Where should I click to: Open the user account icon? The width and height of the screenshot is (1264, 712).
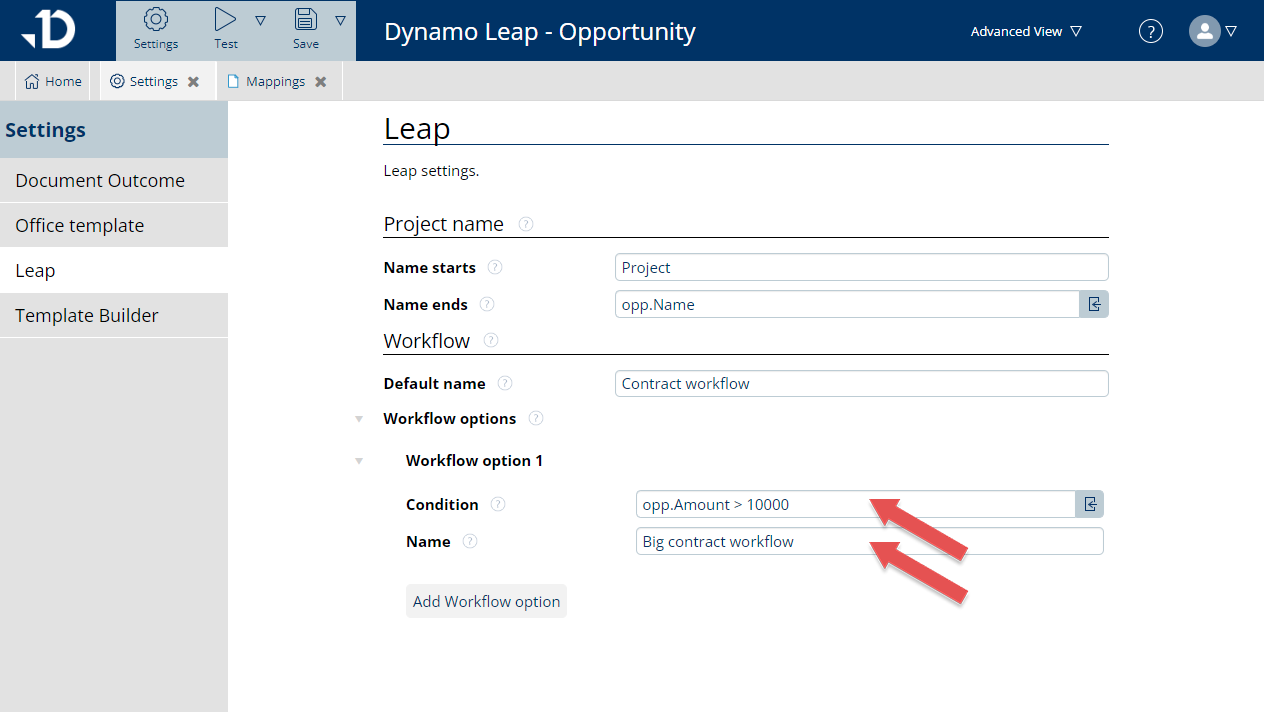(x=1204, y=31)
